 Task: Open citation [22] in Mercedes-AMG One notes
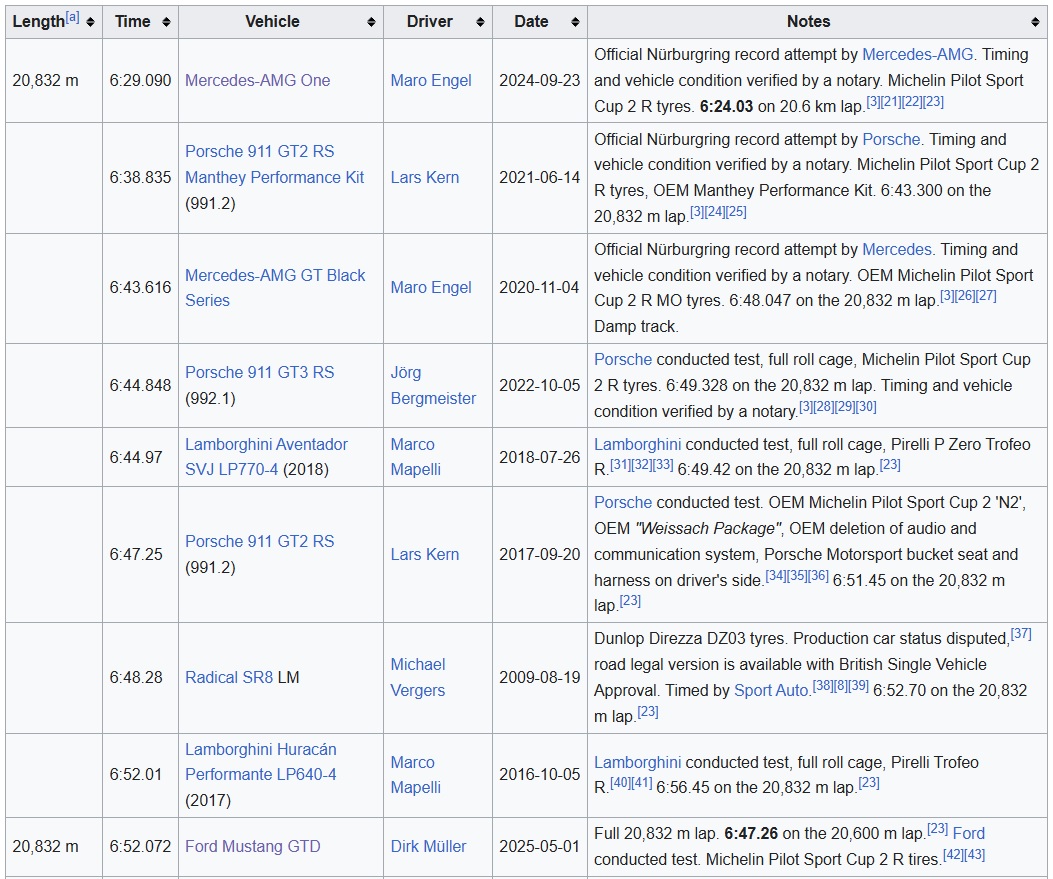tap(912, 102)
